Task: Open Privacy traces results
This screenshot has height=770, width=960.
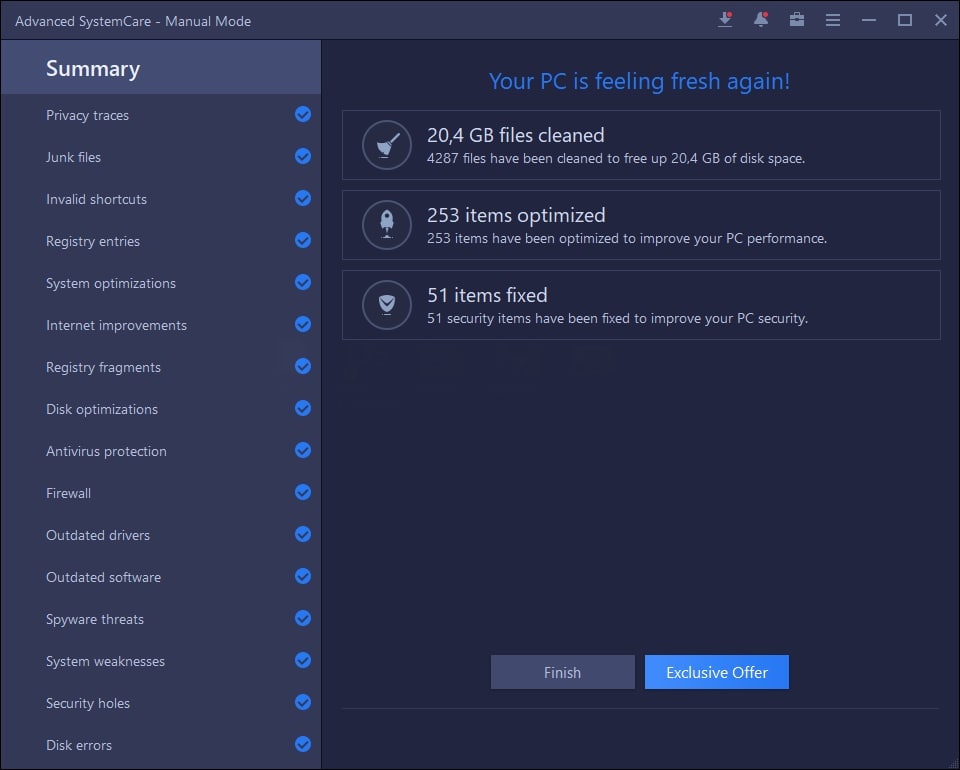Action: (x=161, y=115)
